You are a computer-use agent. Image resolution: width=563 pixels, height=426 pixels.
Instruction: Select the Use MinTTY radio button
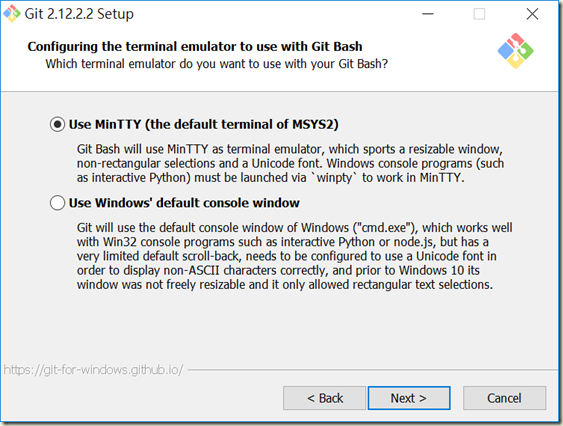[57, 125]
